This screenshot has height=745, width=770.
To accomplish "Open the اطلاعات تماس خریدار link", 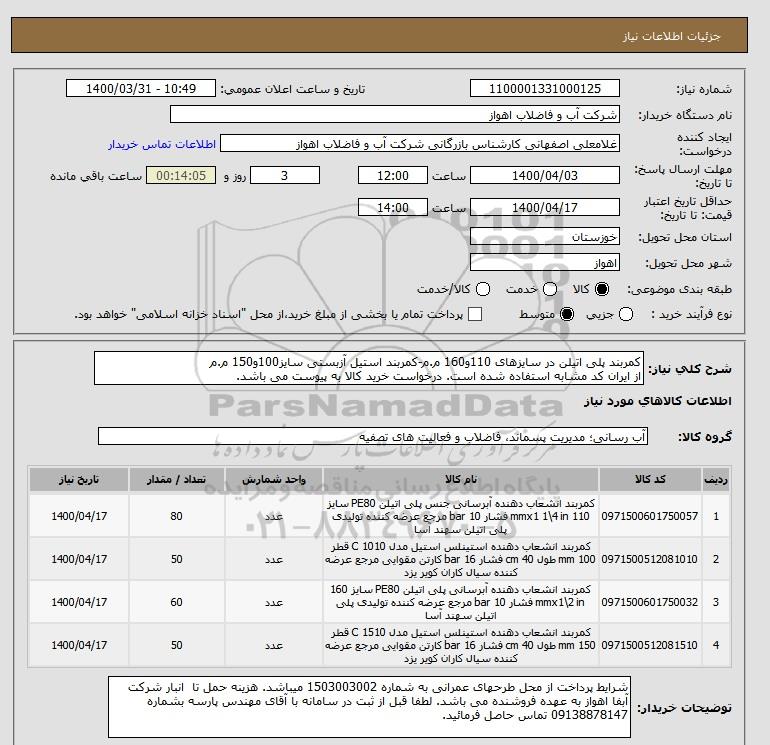I will pyautogui.click(x=162, y=144).
